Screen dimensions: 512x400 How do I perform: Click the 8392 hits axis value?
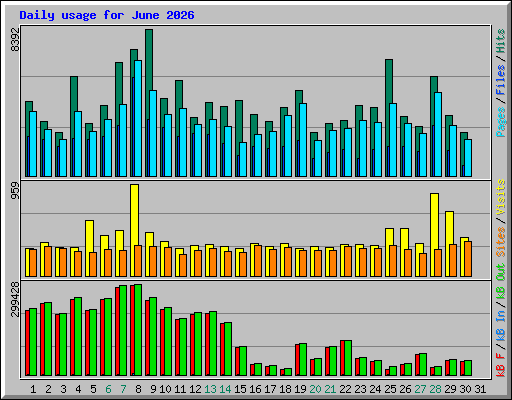coord(15,39)
